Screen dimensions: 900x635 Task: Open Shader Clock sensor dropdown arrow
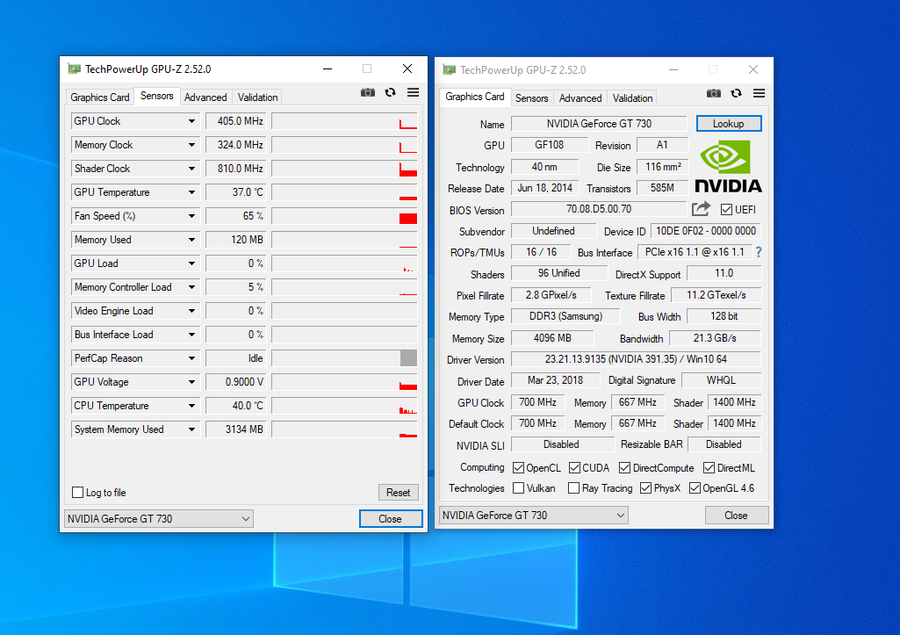tap(192, 168)
